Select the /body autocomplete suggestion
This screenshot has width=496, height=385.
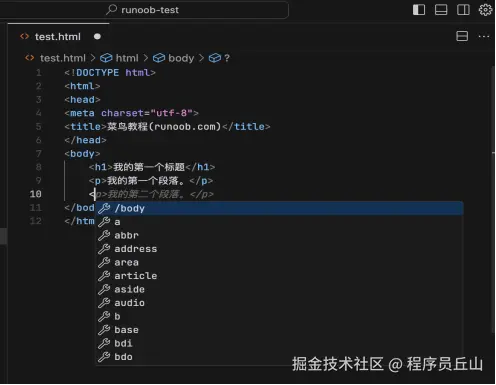[279, 208]
